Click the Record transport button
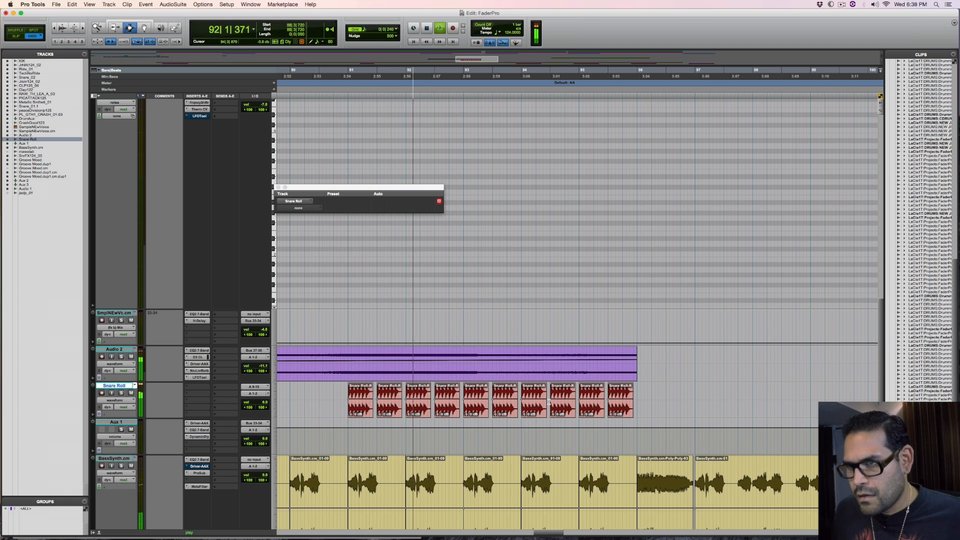This screenshot has height=540, width=960. tap(452, 28)
